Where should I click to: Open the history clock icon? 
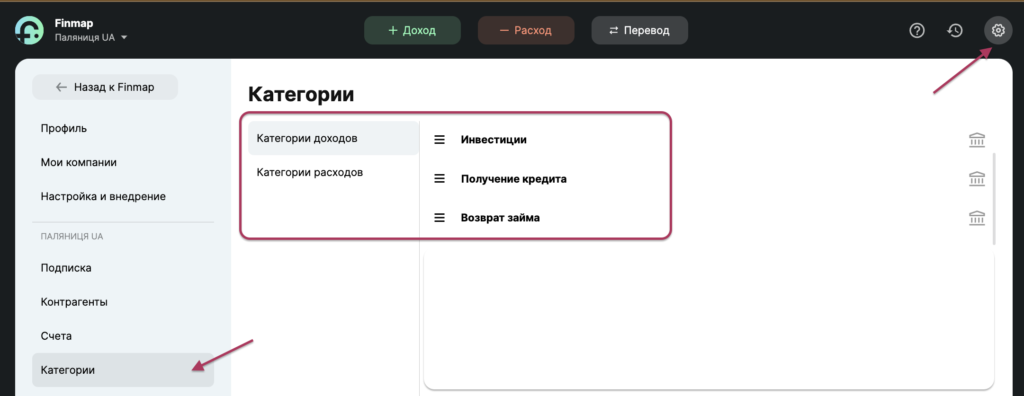click(955, 30)
